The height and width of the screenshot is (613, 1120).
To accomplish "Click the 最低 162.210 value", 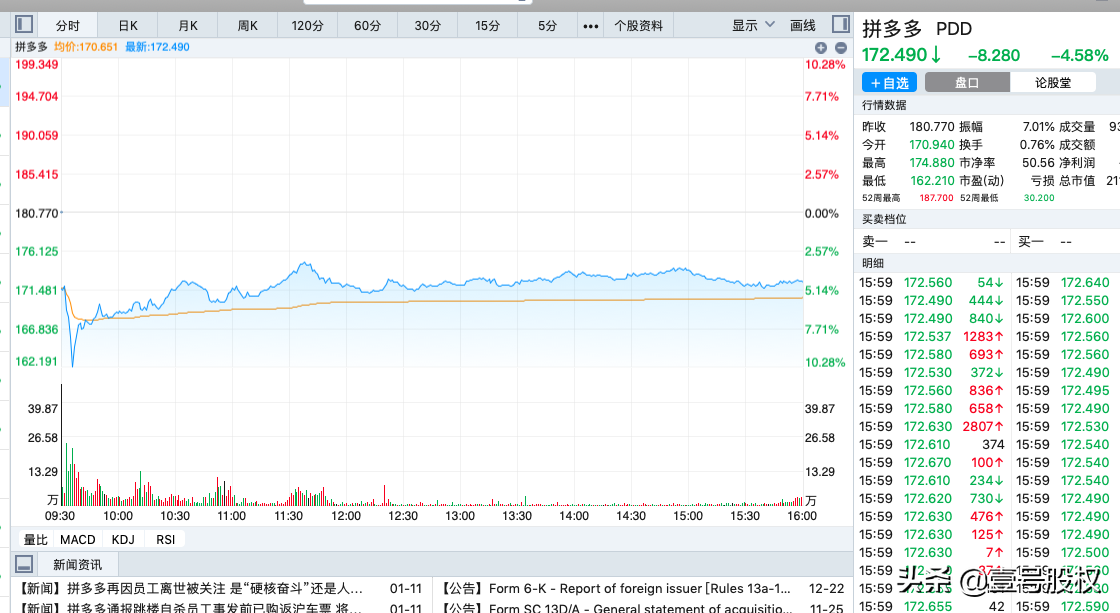I will tap(931, 181).
